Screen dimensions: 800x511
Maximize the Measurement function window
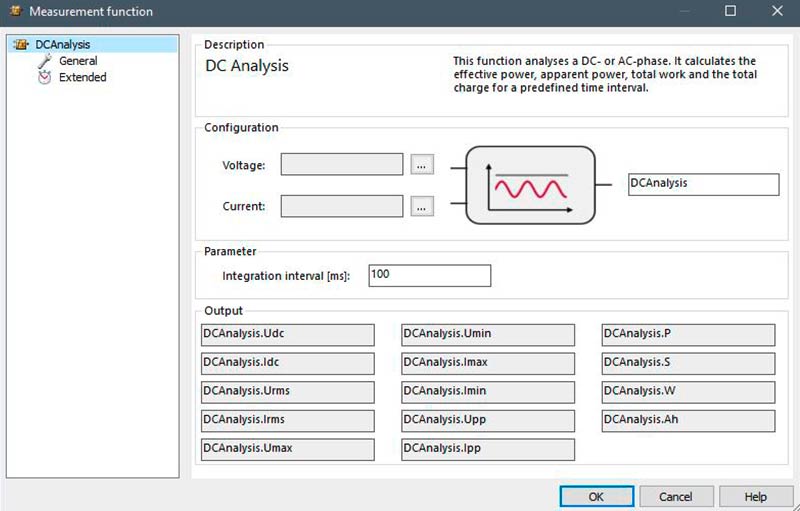[731, 11]
